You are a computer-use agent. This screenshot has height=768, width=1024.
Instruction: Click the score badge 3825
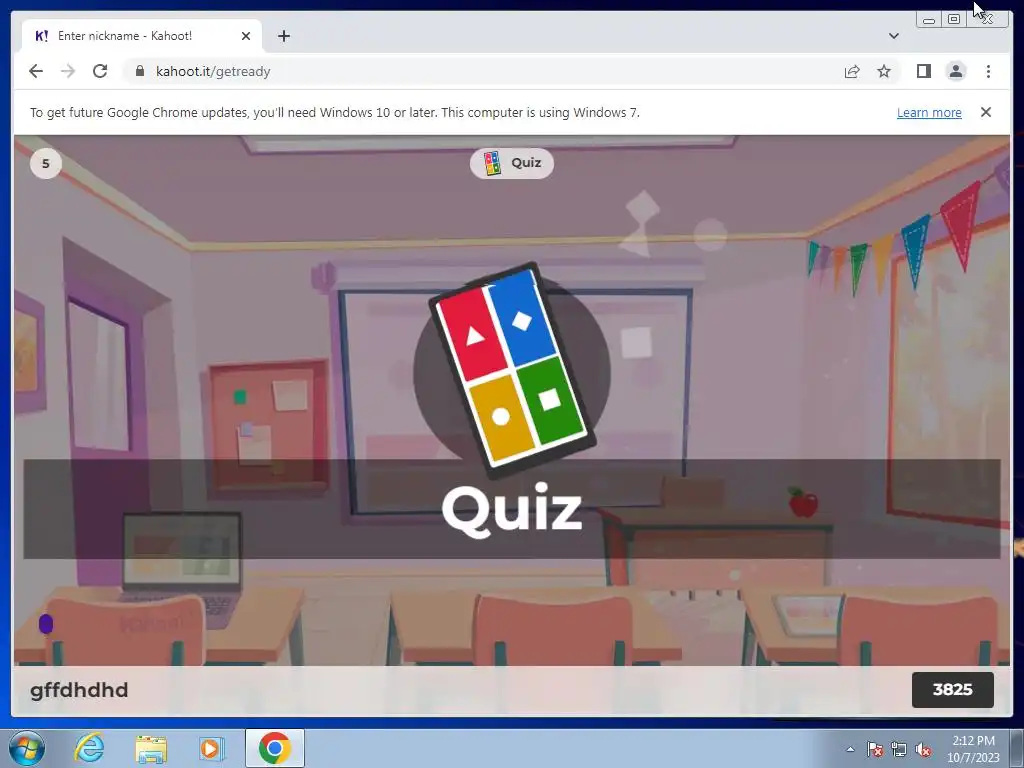coord(953,690)
